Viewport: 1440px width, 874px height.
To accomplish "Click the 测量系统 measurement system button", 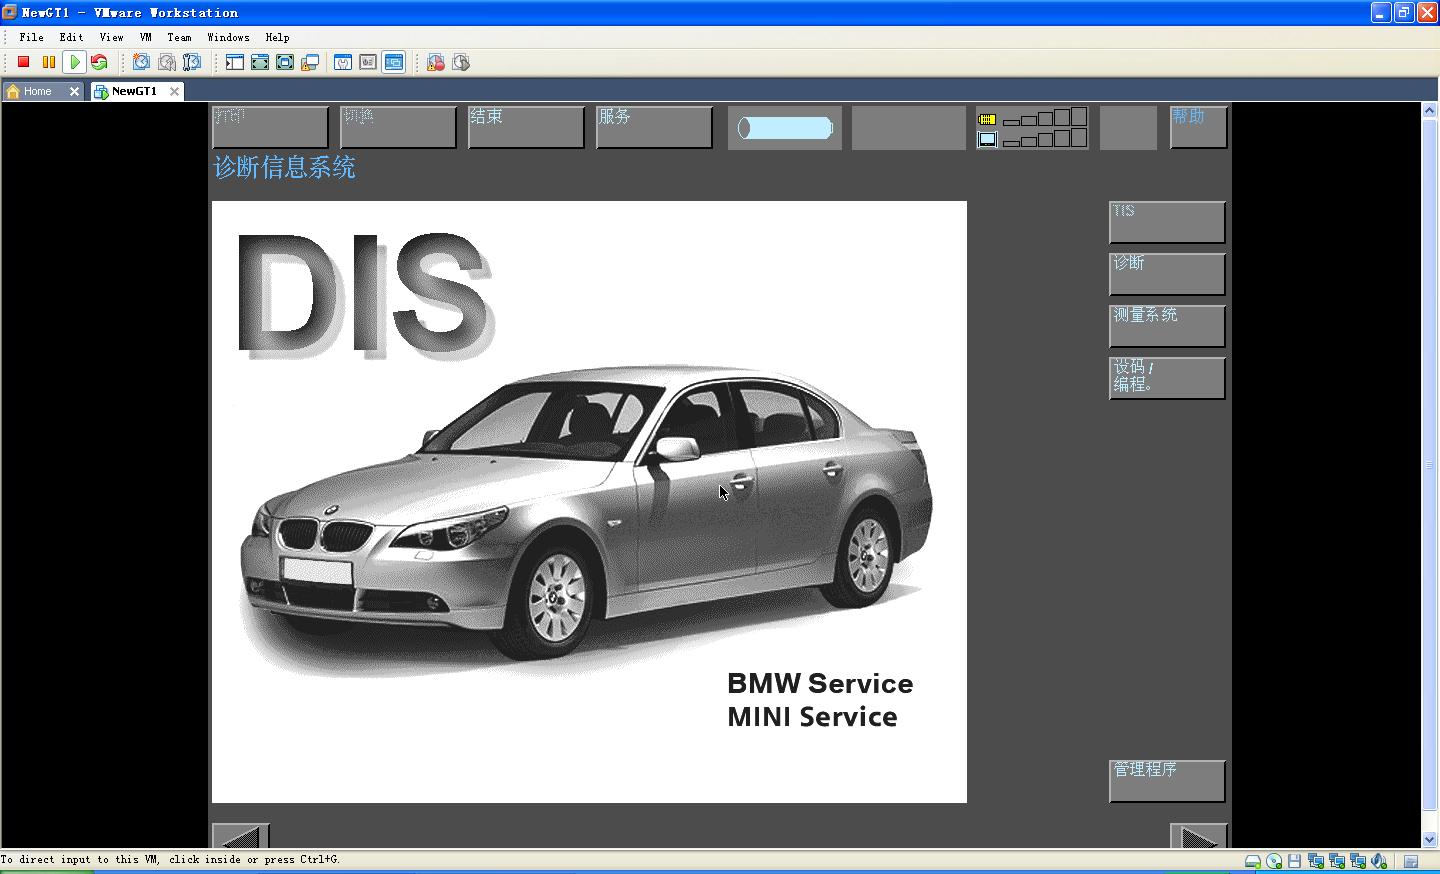I will tap(1167, 326).
